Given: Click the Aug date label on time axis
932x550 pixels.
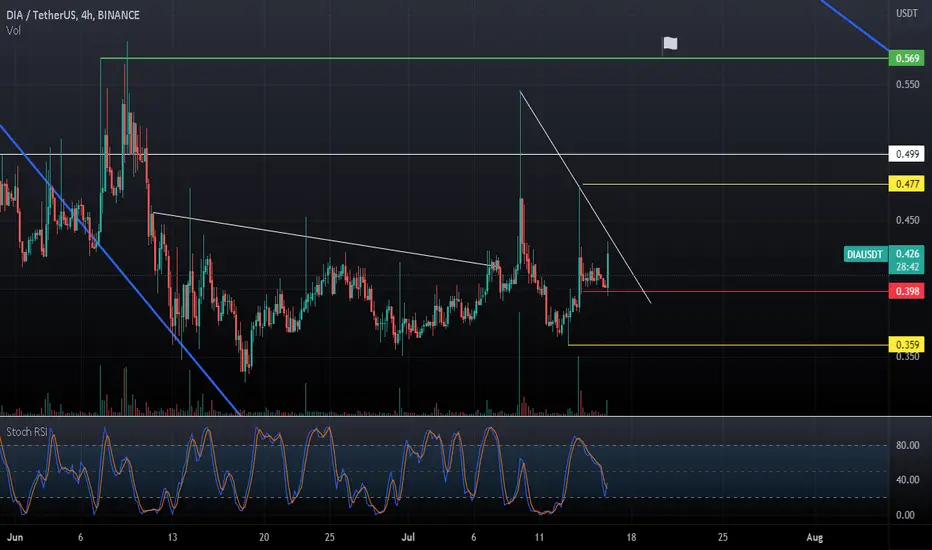Looking at the screenshot, I should (814, 538).
